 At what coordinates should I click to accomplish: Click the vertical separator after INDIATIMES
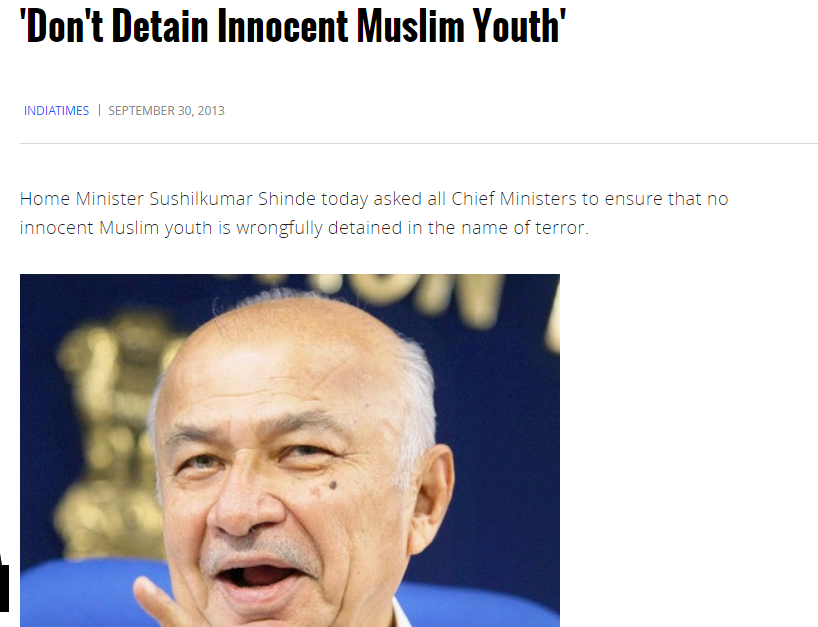pos(99,110)
